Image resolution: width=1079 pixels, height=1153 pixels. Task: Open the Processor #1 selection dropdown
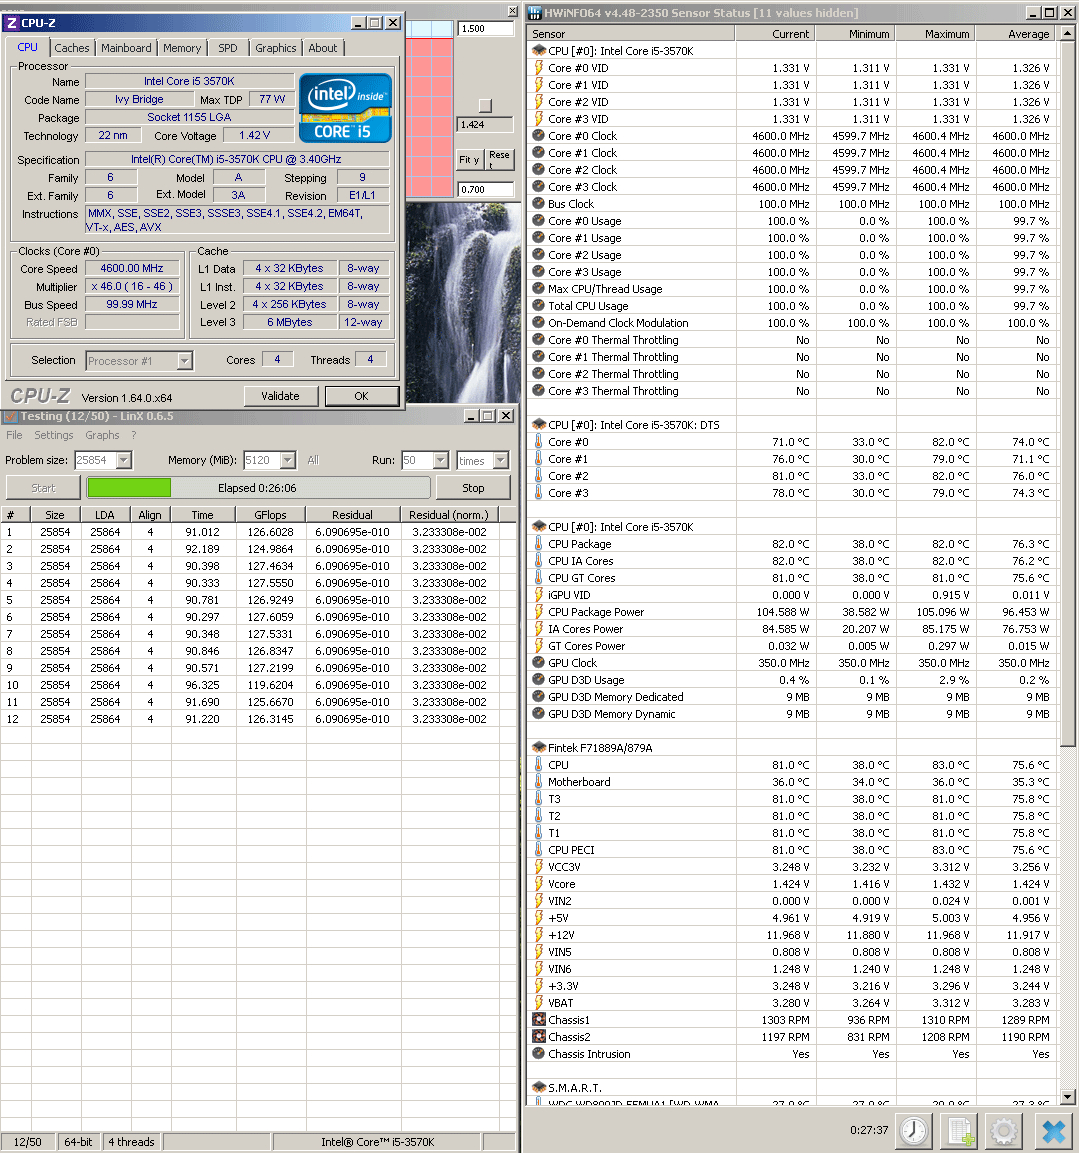[x=185, y=360]
